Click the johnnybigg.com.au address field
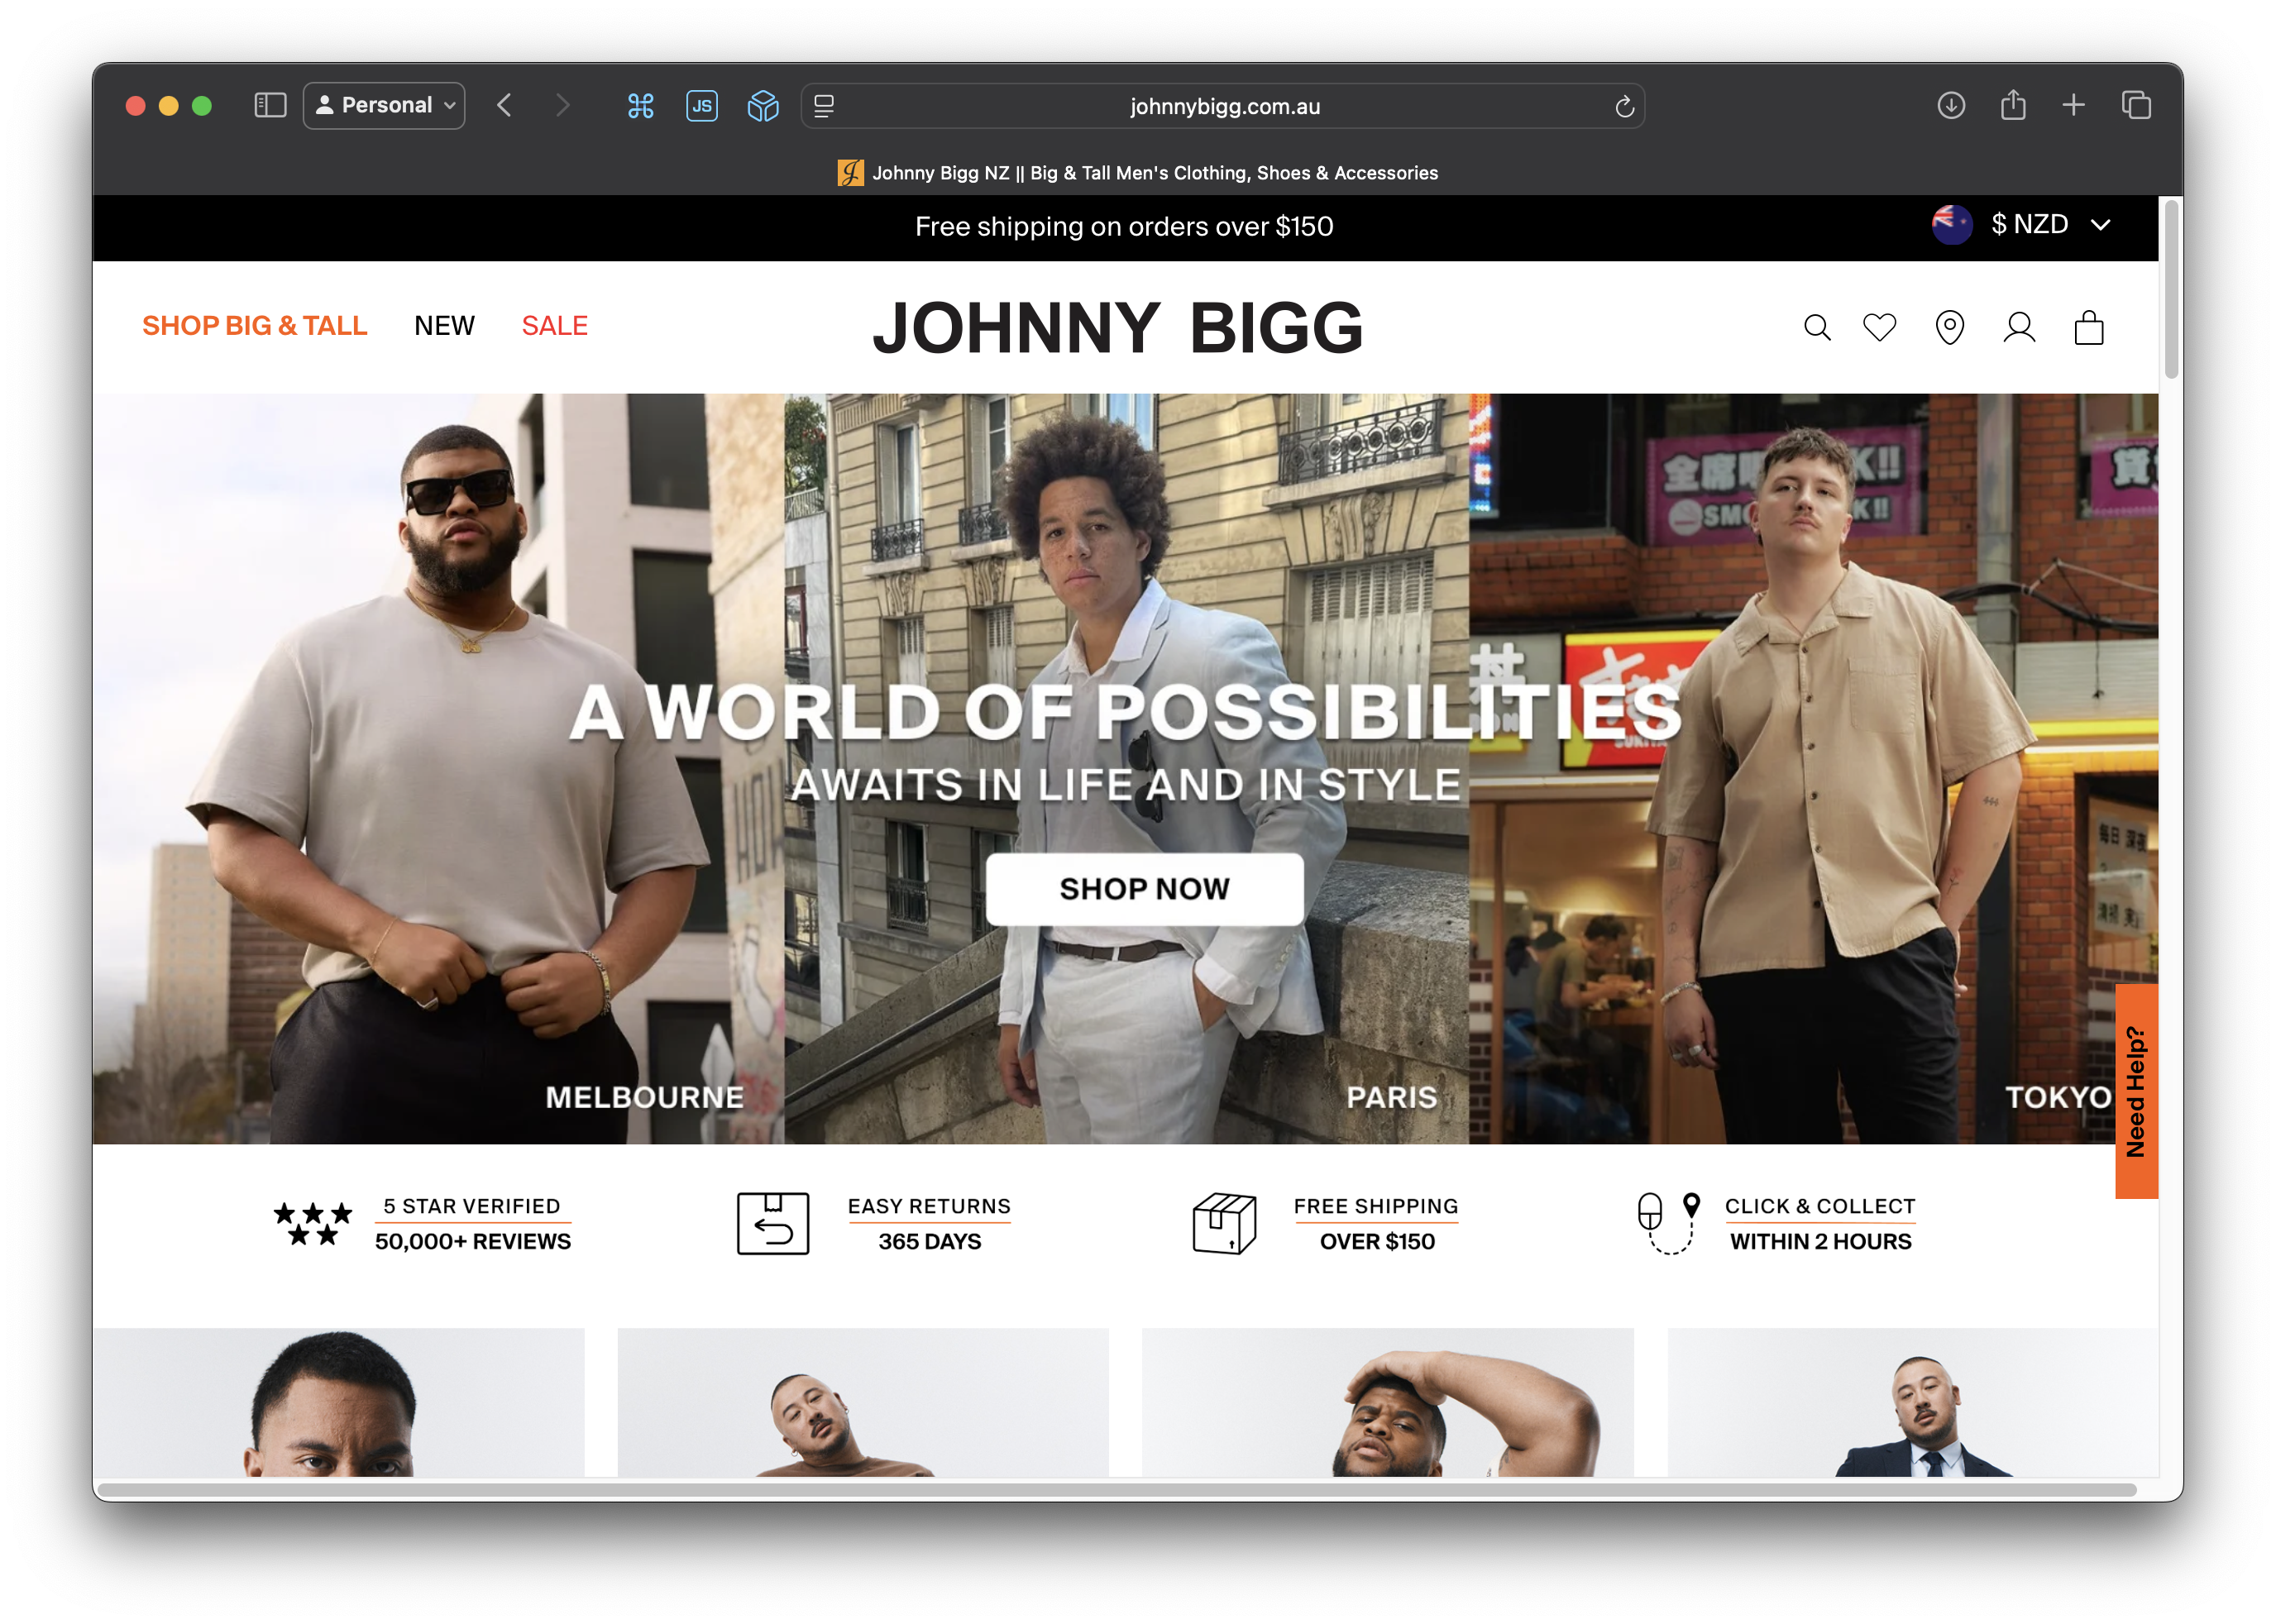The image size is (2276, 1624). point(1224,106)
